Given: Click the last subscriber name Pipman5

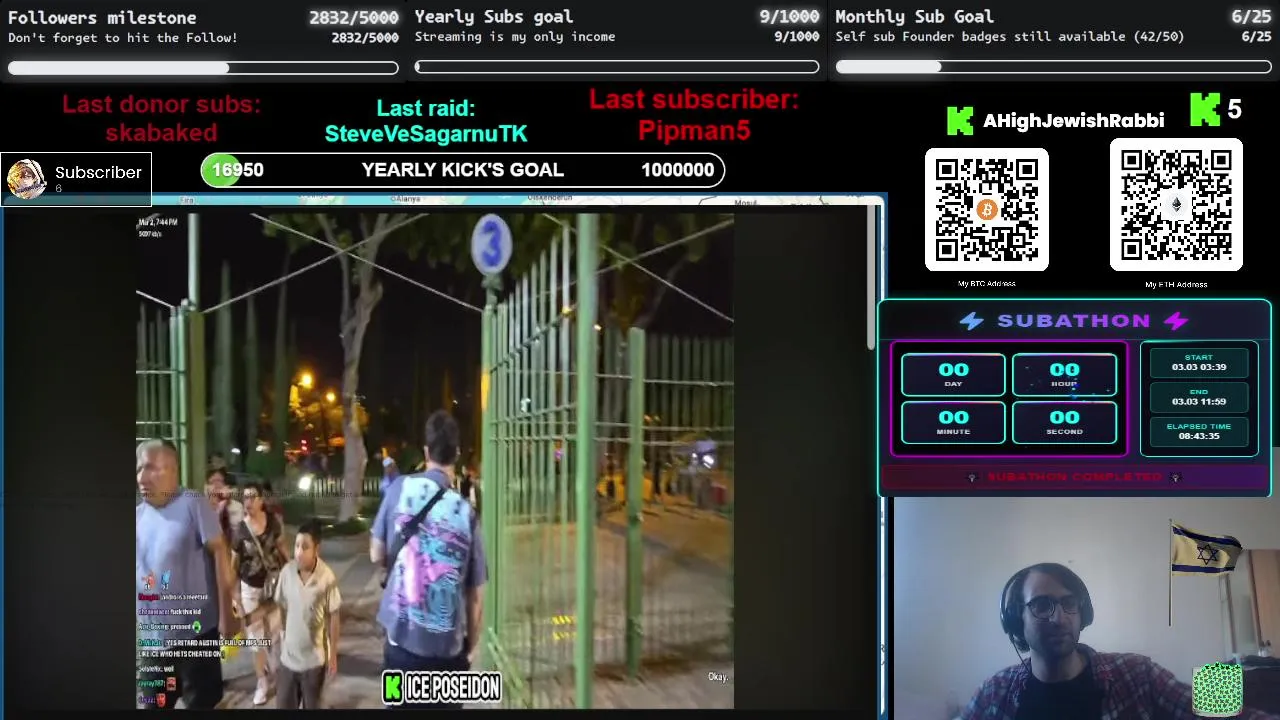Looking at the screenshot, I should [694, 131].
